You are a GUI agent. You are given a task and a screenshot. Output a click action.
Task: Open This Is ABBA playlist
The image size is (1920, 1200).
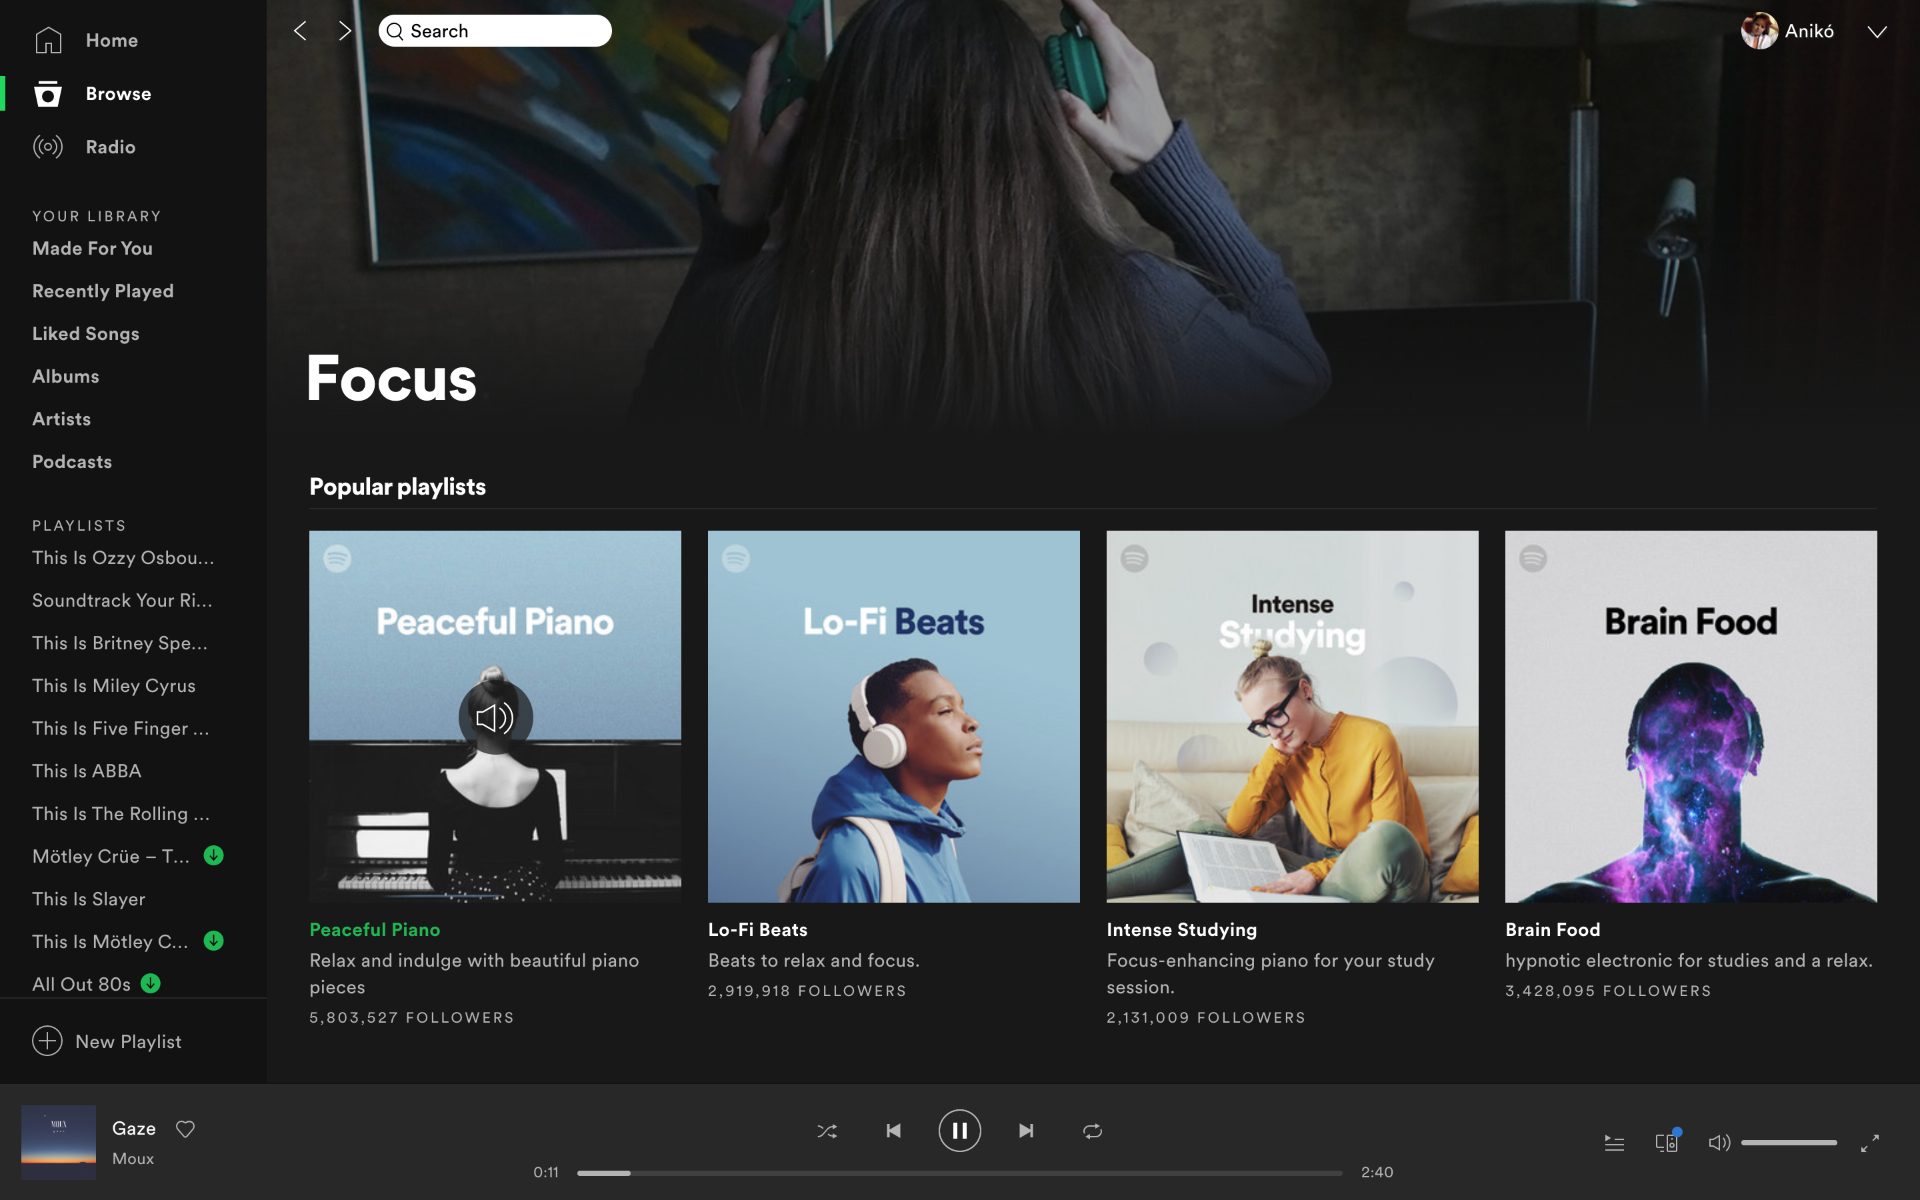point(87,771)
